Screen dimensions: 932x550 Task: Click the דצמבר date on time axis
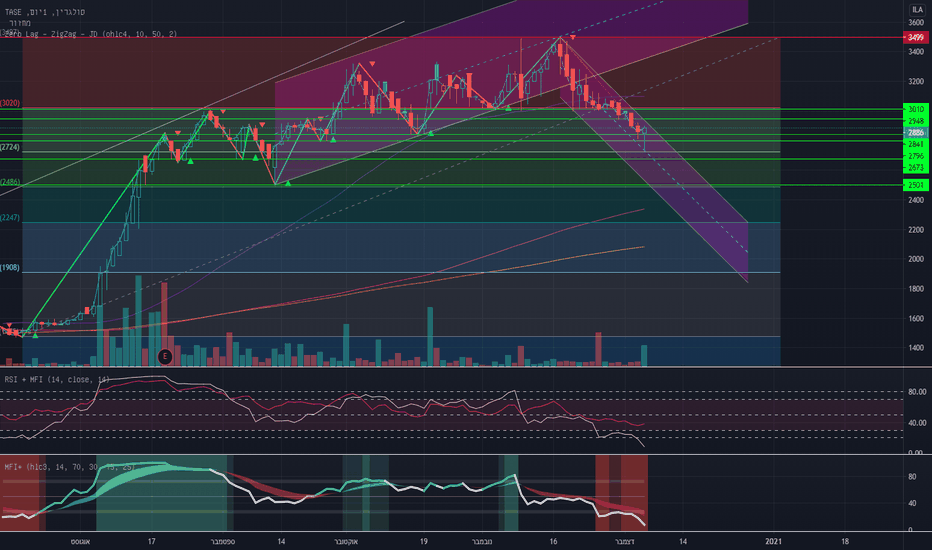(624, 542)
